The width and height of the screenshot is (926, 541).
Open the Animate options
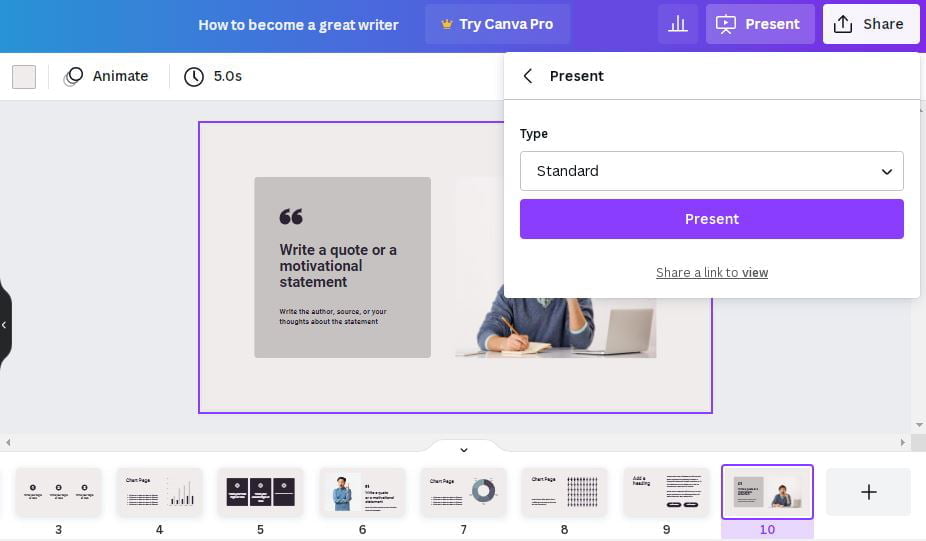[x=106, y=76]
